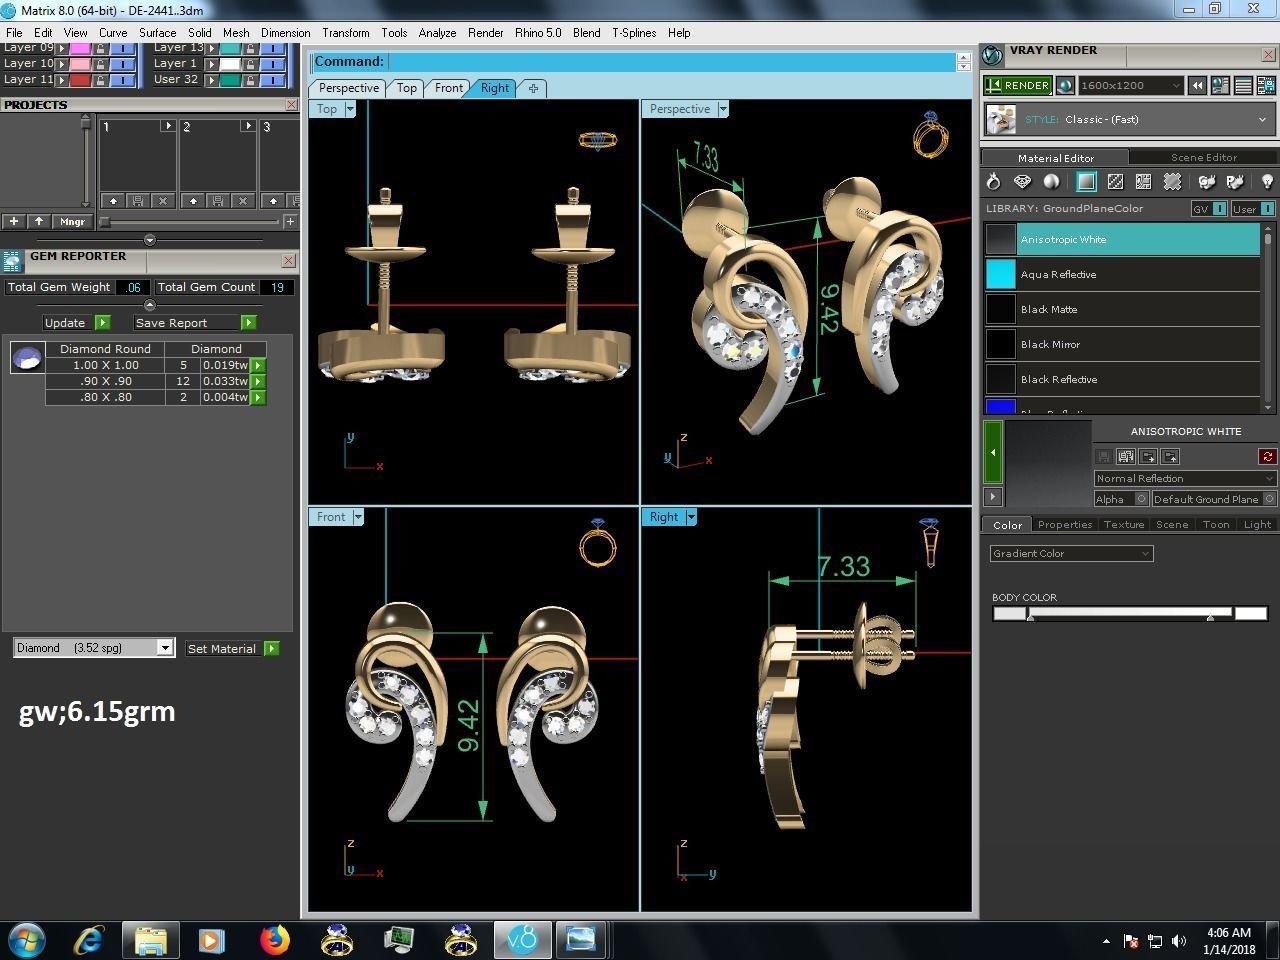This screenshot has height=960, width=1280.
Task: Click the left body color swatch
Action: tap(1009, 613)
